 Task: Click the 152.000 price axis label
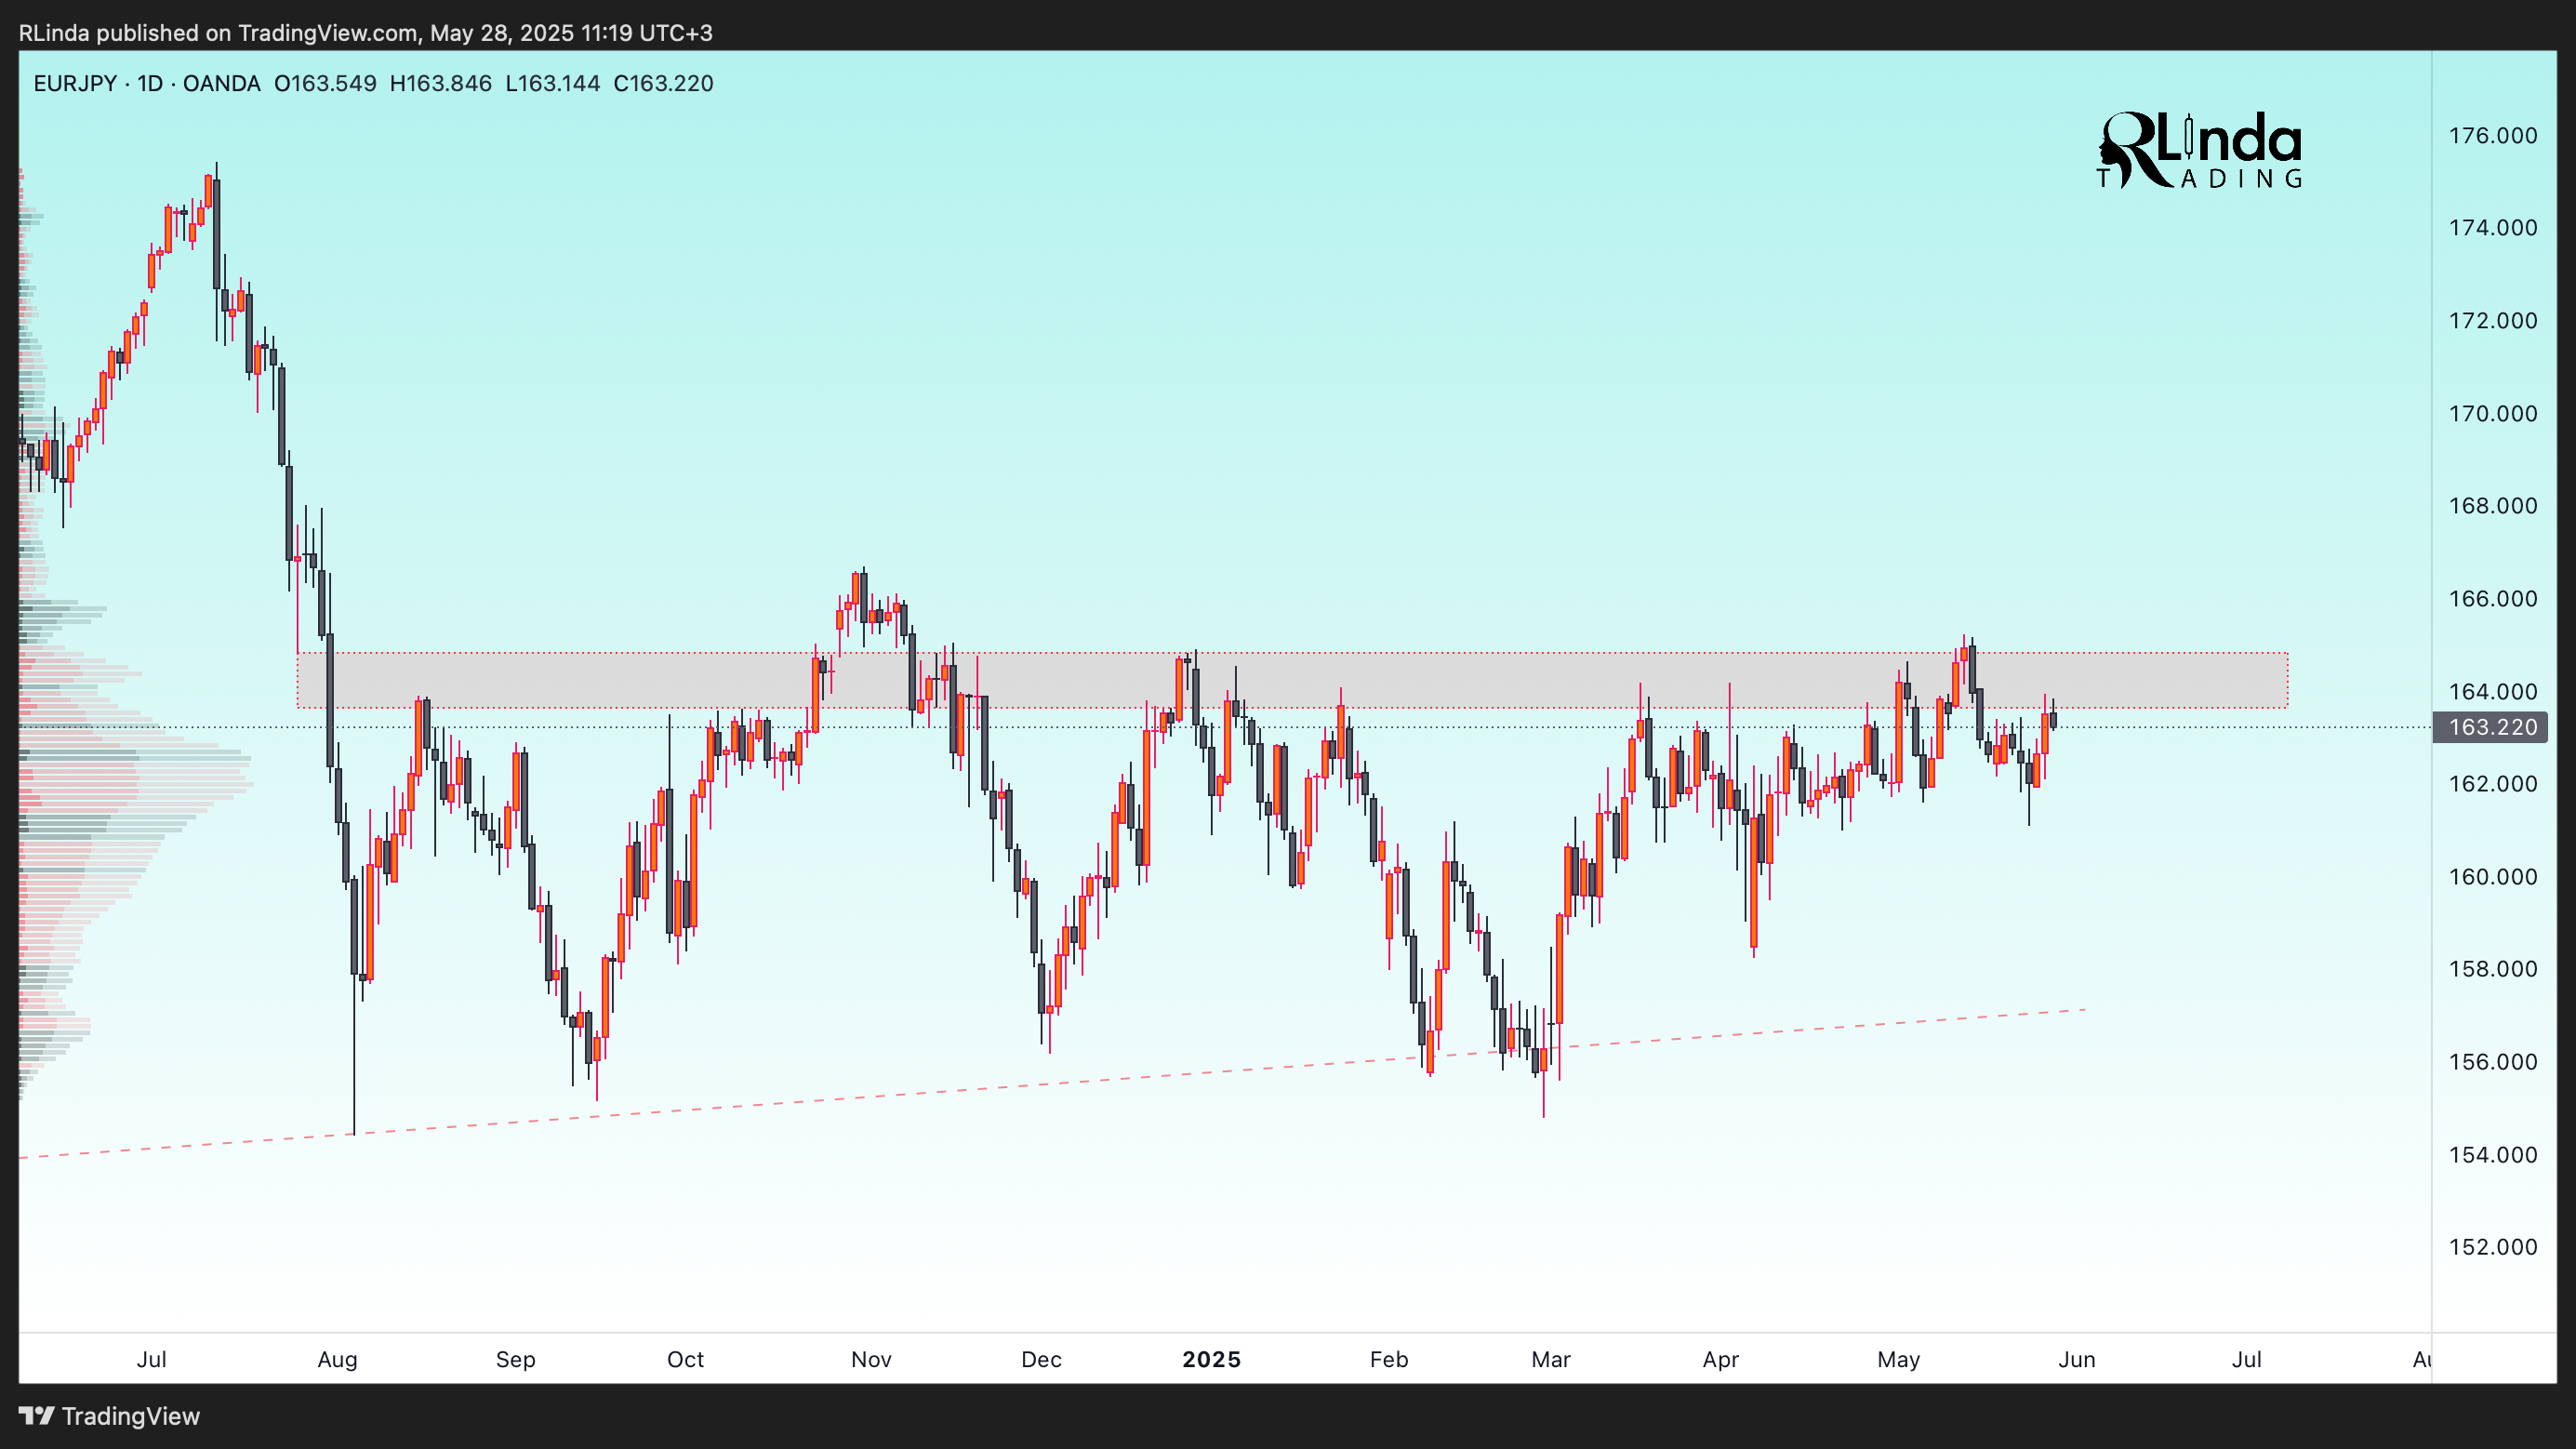click(x=2492, y=1247)
